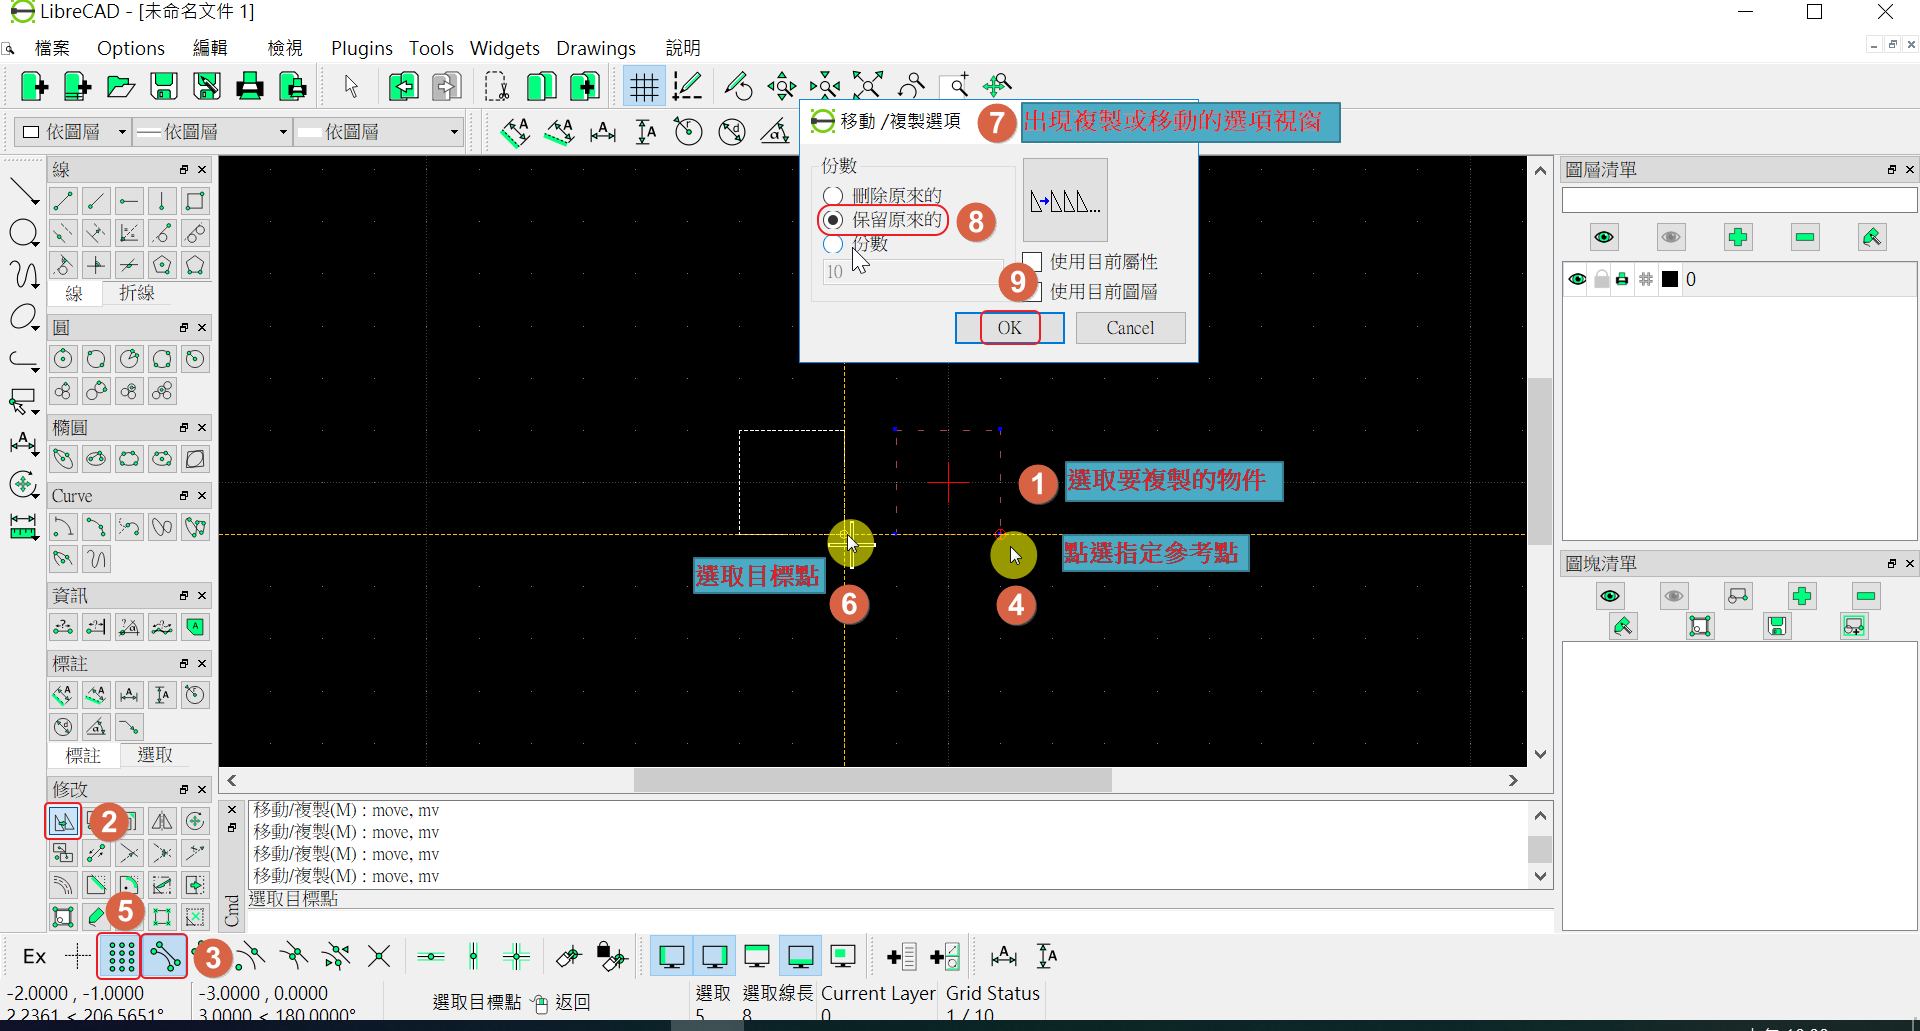The height and width of the screenshot is (1031, 1920).
Task: Select the Ellipse tool in left sidebar
Action: pos(23,319)
